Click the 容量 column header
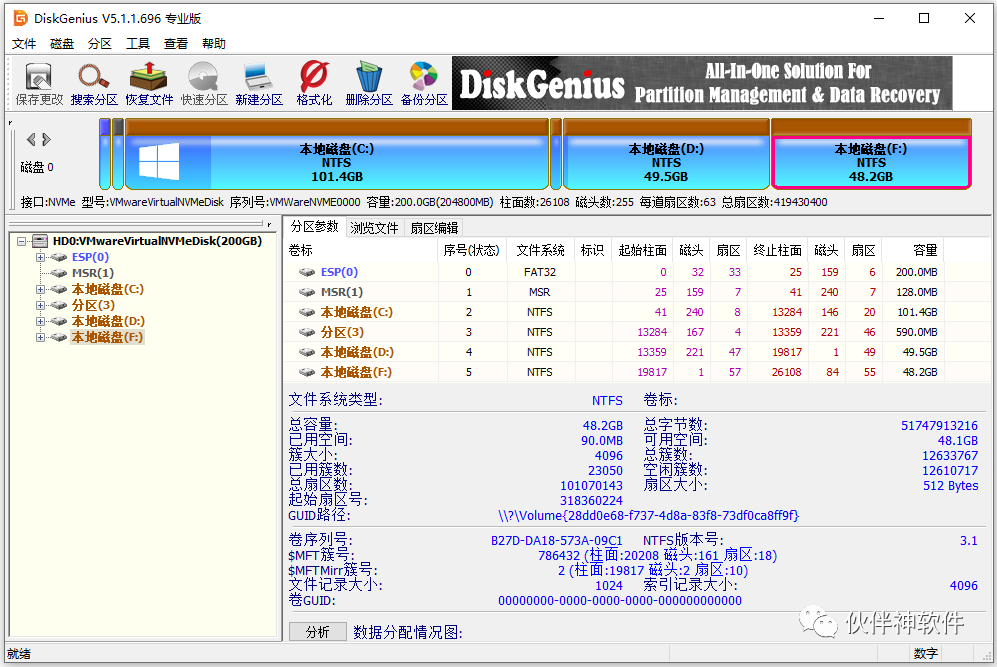The height and width of the screenshot is (667, 997). click(912, 251)
